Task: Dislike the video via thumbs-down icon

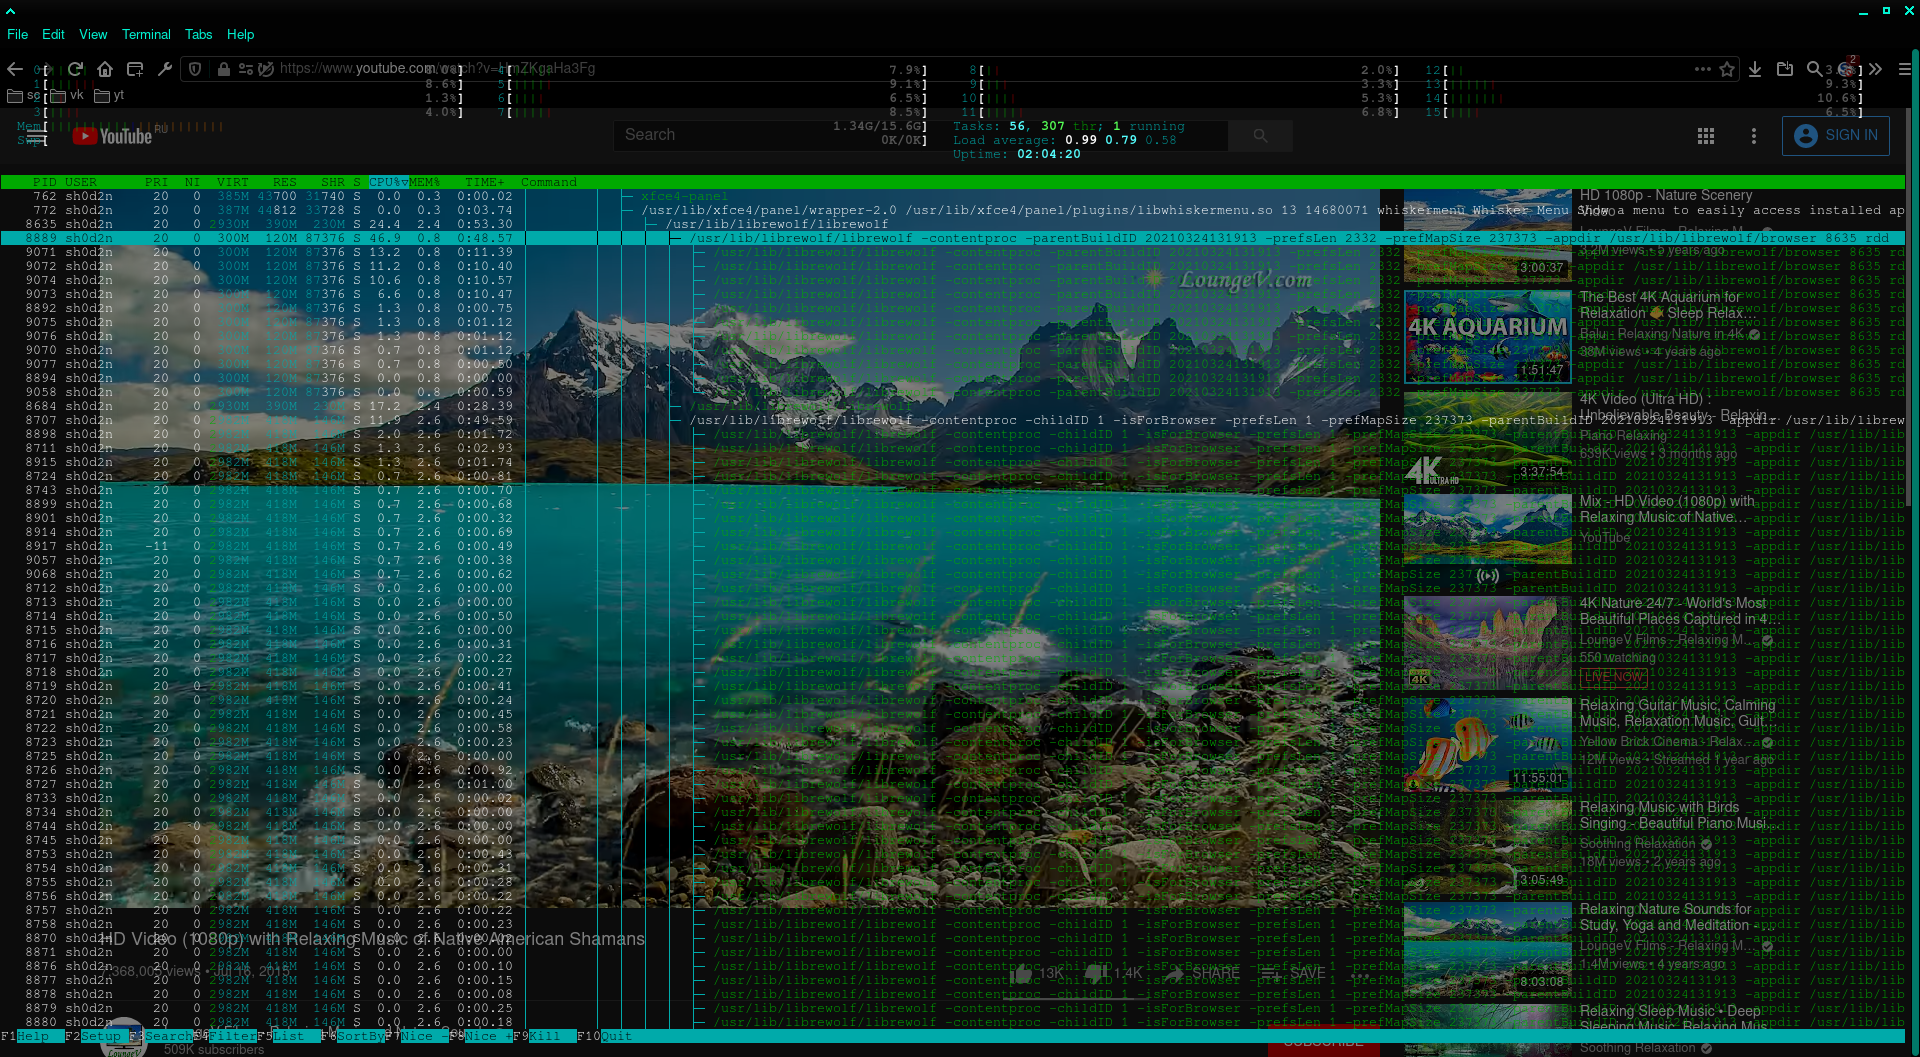Action: pos(1097,972)
